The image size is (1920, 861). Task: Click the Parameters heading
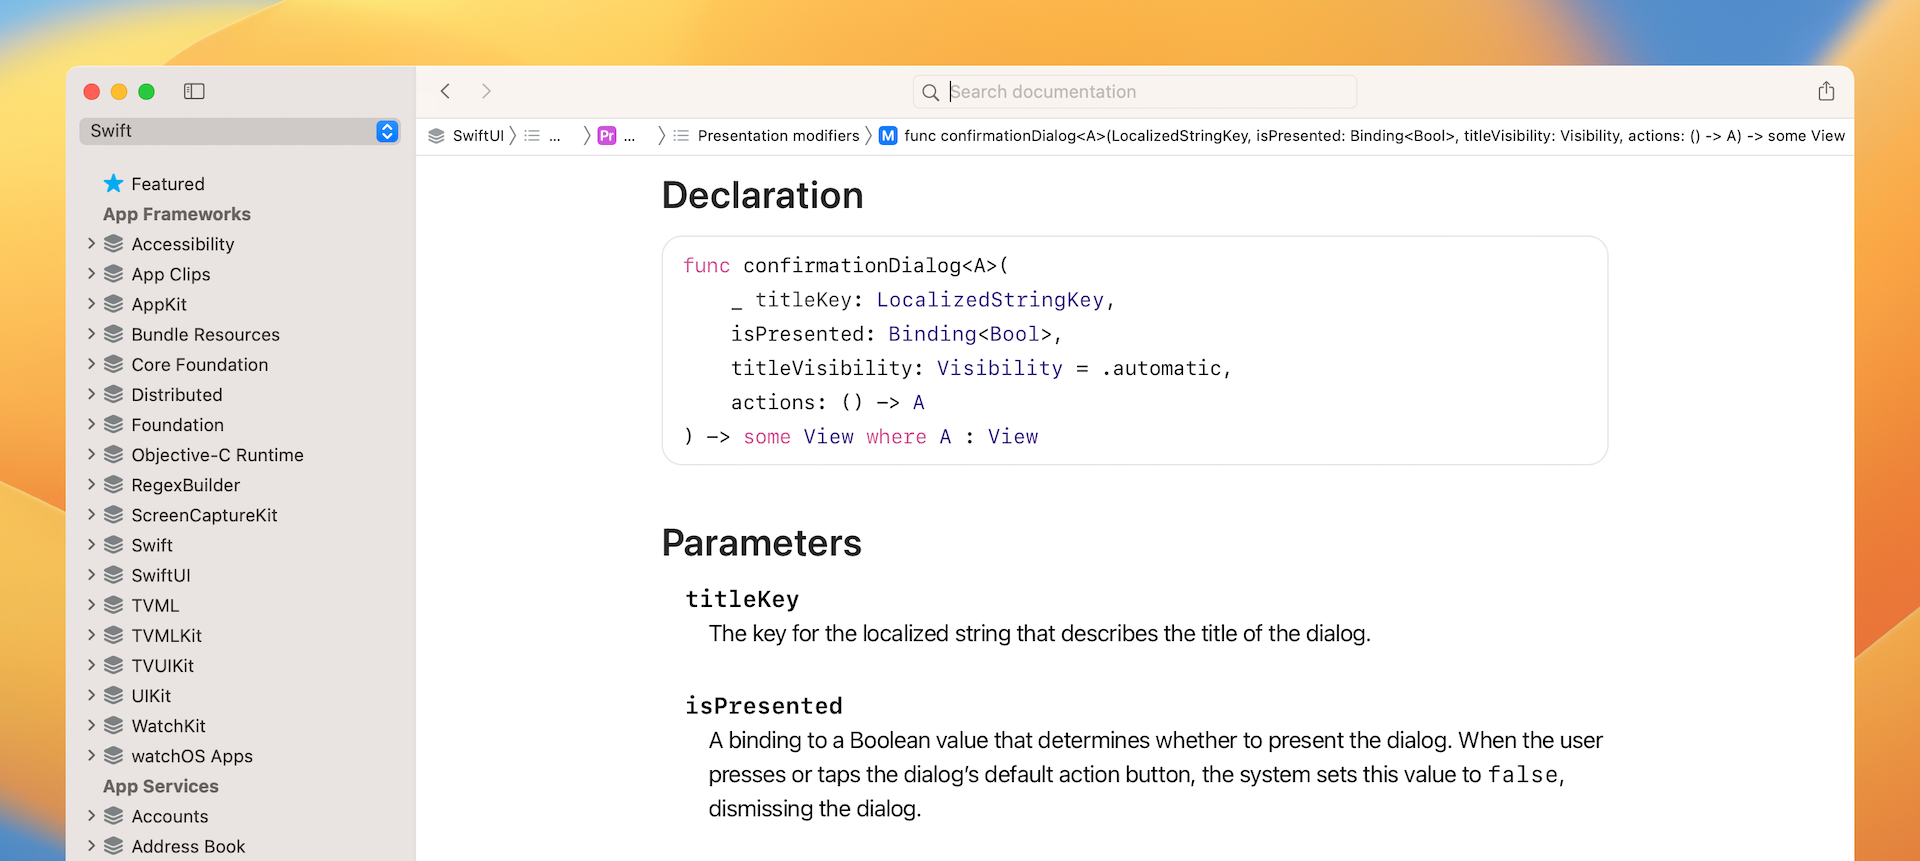tap(761, 543)
